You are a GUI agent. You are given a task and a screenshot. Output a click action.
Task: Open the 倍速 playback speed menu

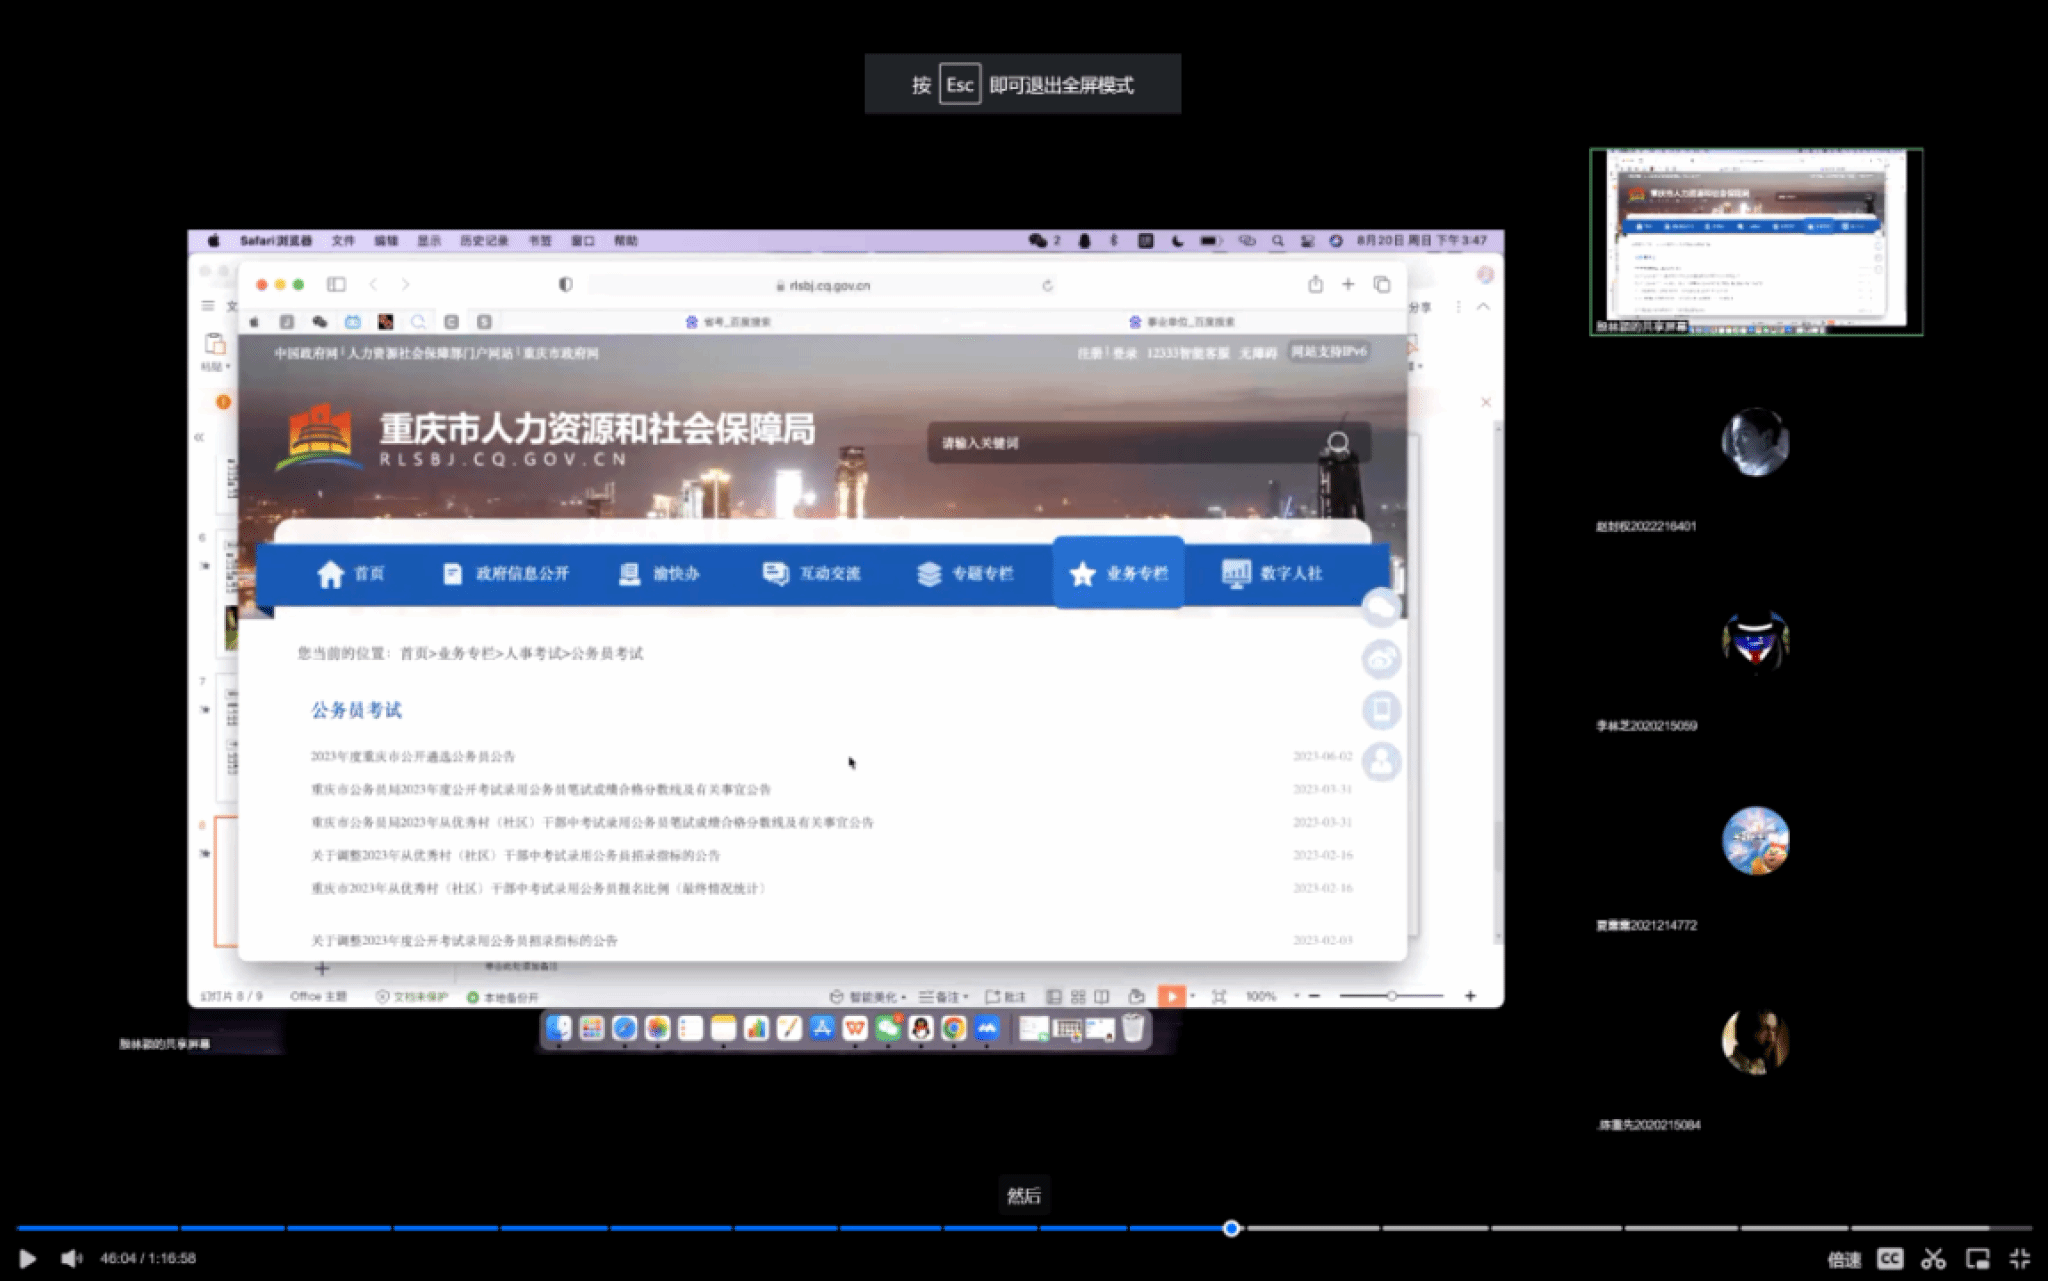pos(1844,1259)
